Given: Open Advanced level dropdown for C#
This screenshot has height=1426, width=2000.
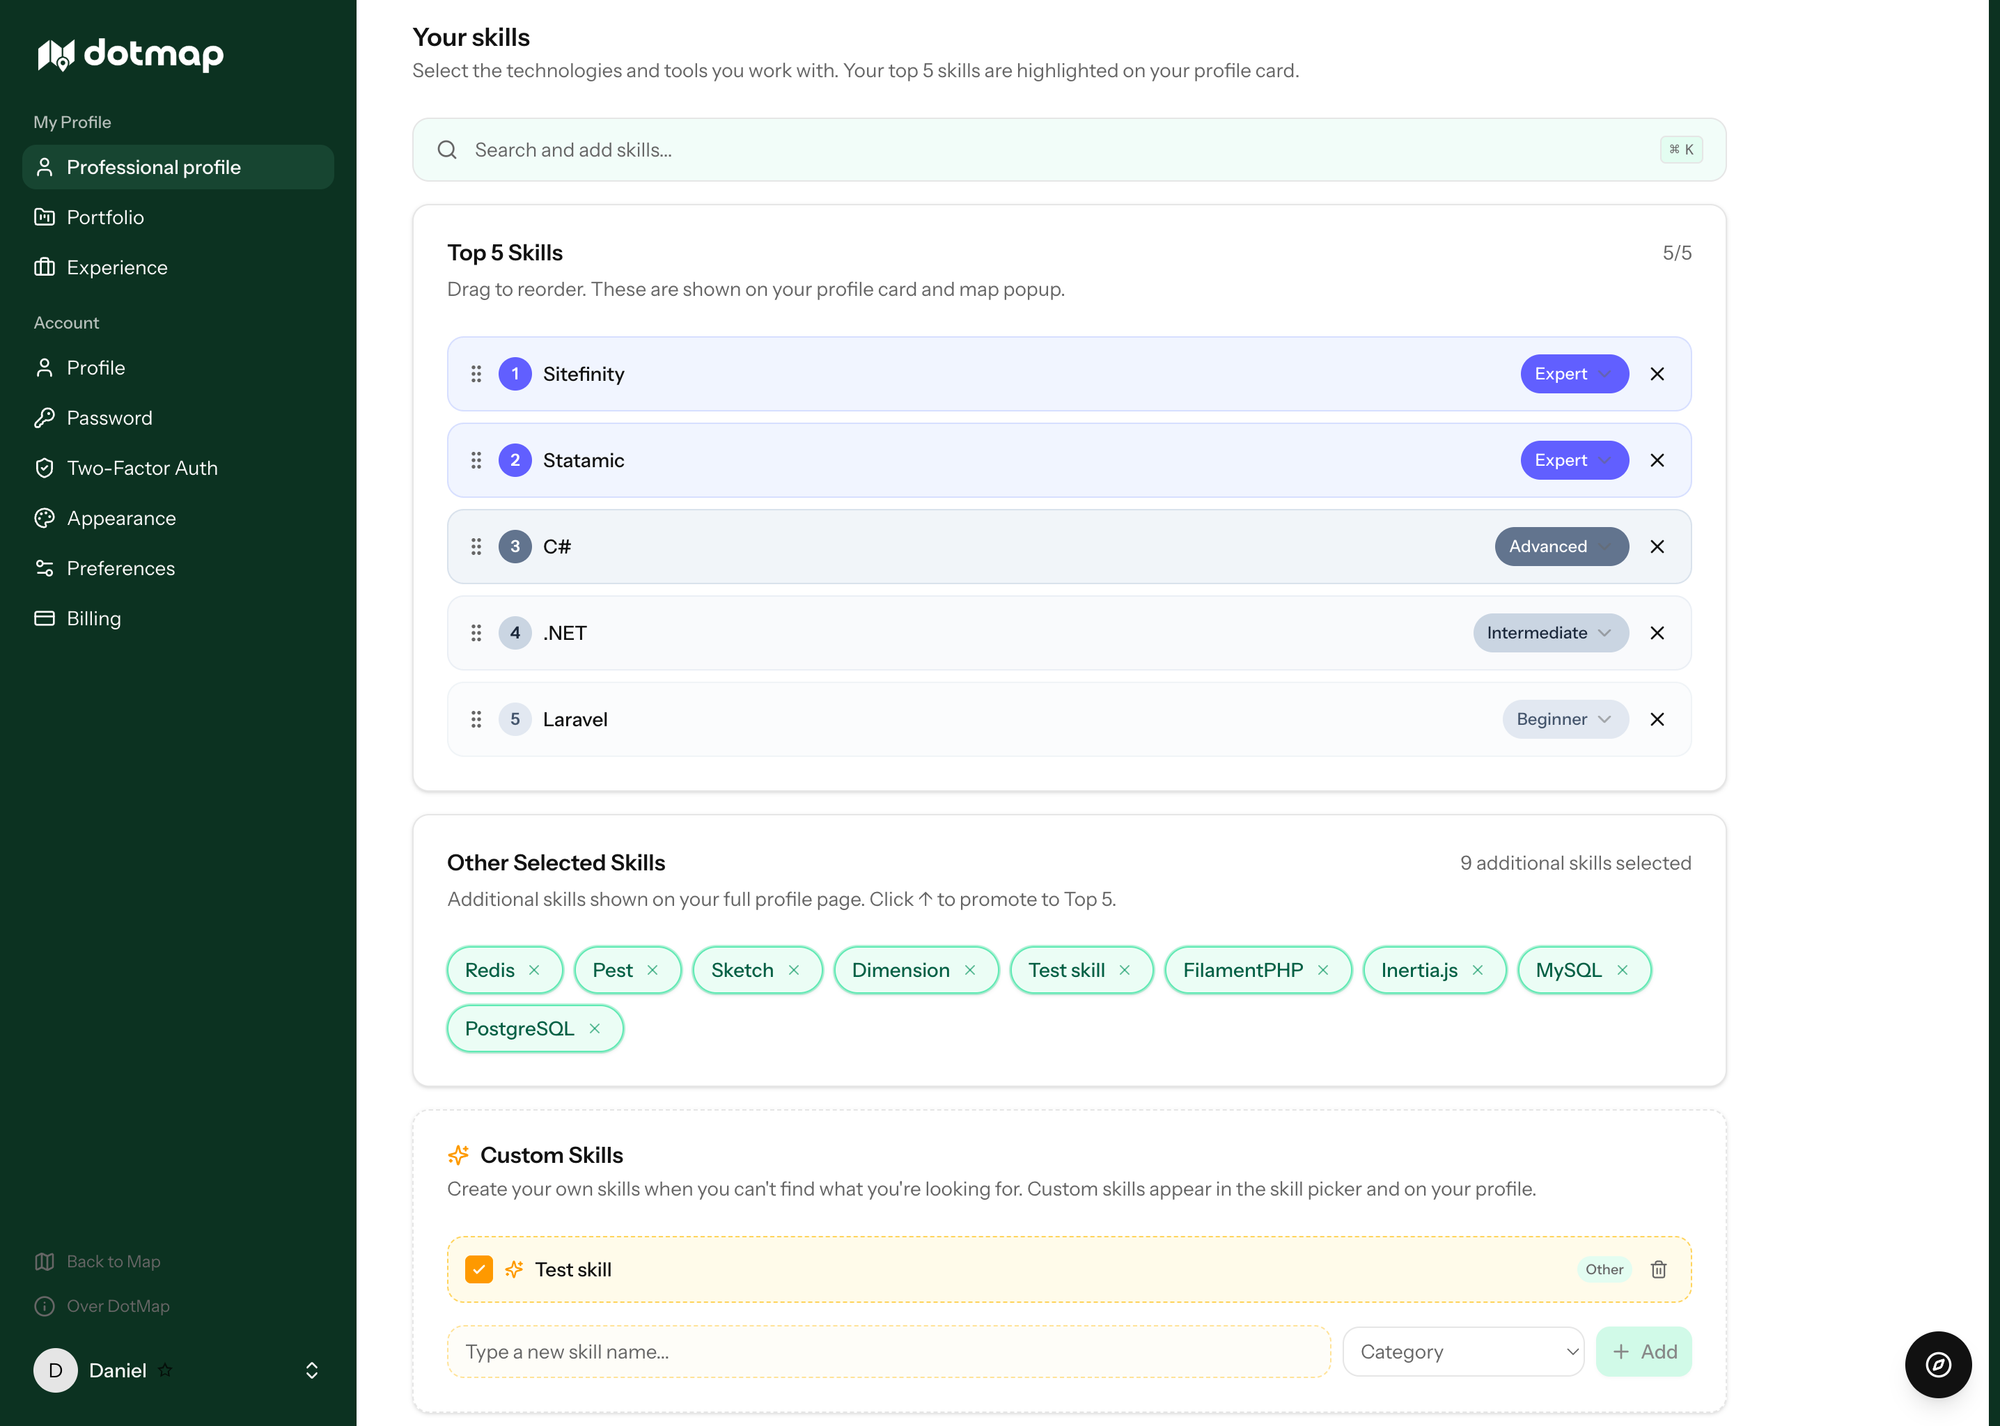Looking at the screenshot, I should pyautogui.click(x=1561, y=547).
